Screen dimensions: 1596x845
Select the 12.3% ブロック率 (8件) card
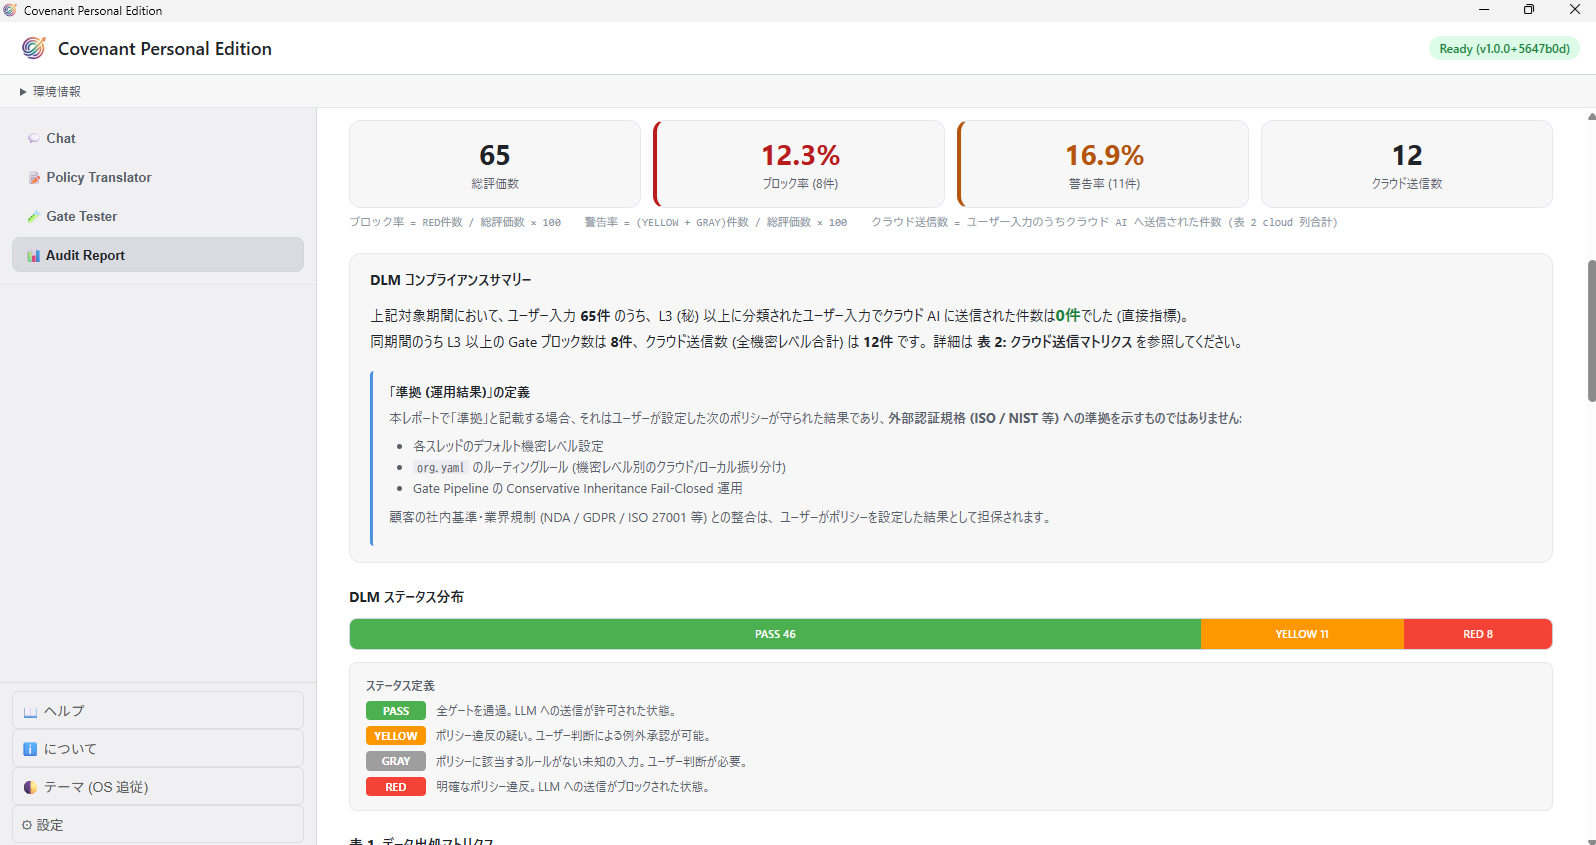tap(799, 164)
